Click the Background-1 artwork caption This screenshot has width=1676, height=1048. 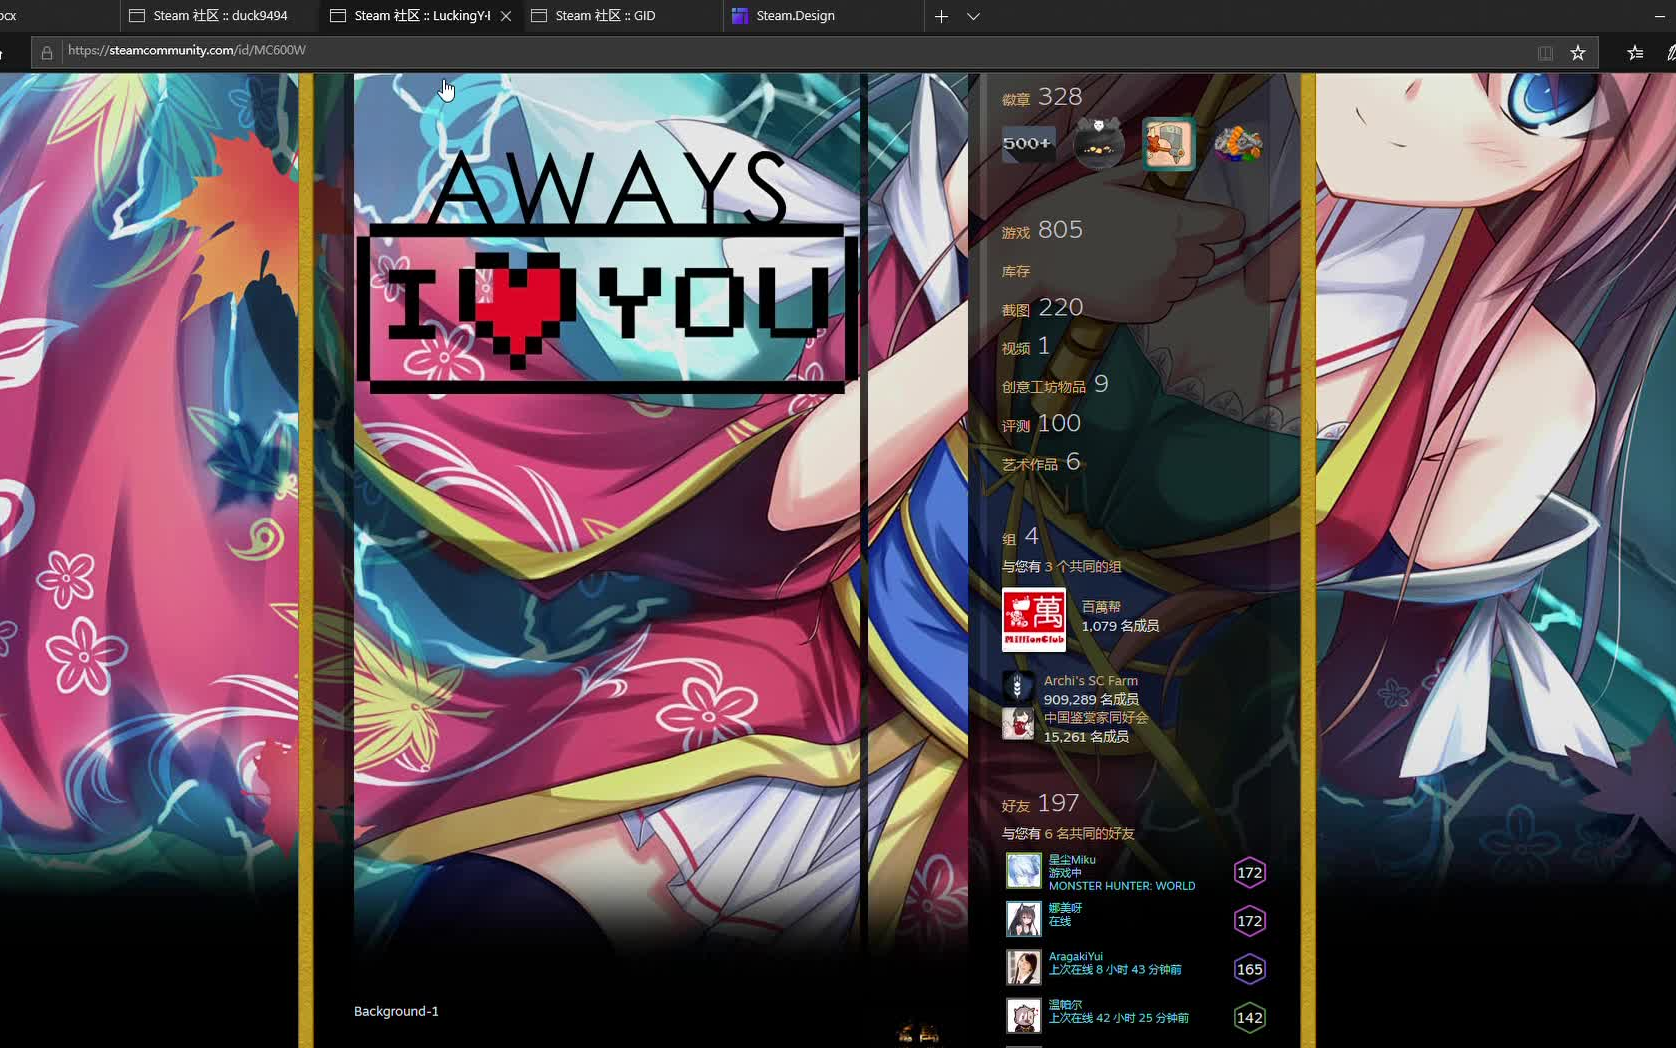pos(396,1011)
